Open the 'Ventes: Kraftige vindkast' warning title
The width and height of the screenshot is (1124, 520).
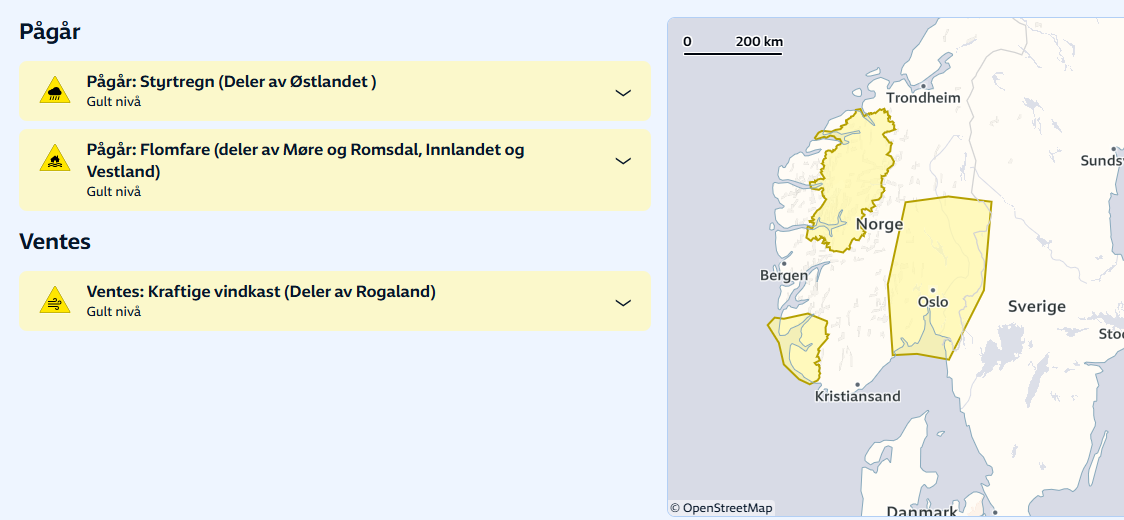point(261,292)
